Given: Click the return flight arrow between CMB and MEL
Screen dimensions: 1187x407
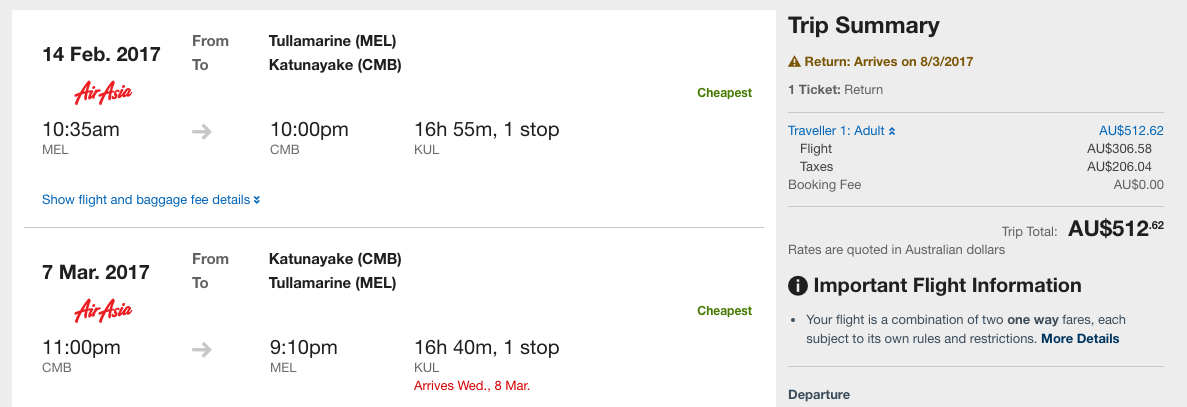Looking at the screenshot, I should coord(201,350).
